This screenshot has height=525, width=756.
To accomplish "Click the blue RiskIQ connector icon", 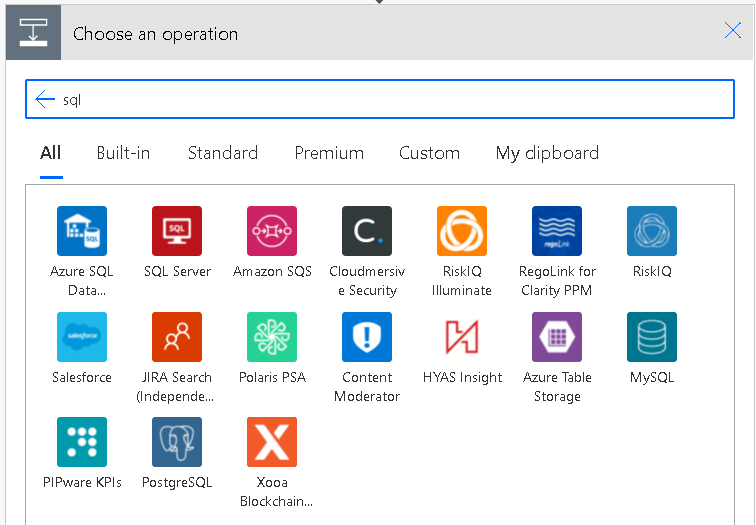I will [x=652, y=231].
